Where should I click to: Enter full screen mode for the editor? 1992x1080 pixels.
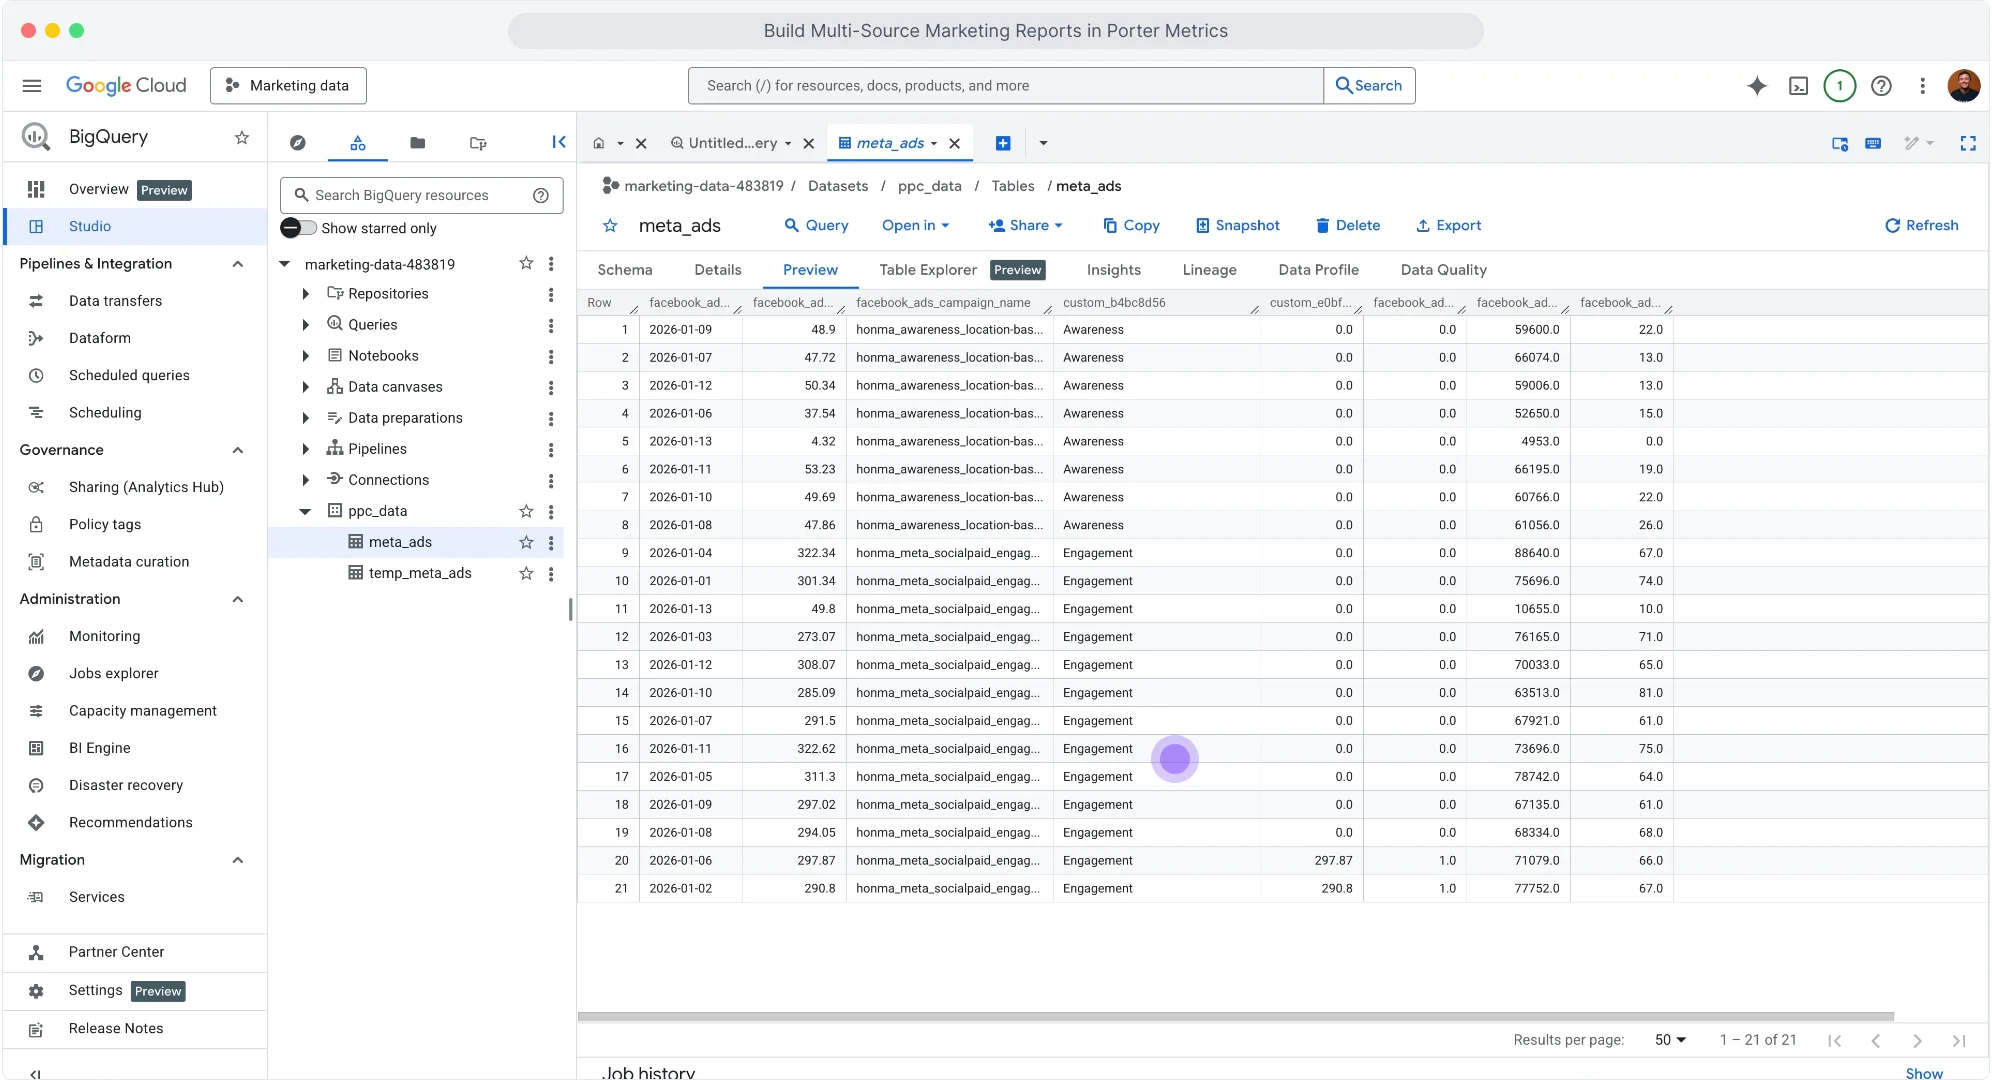tap(1969, 144)
